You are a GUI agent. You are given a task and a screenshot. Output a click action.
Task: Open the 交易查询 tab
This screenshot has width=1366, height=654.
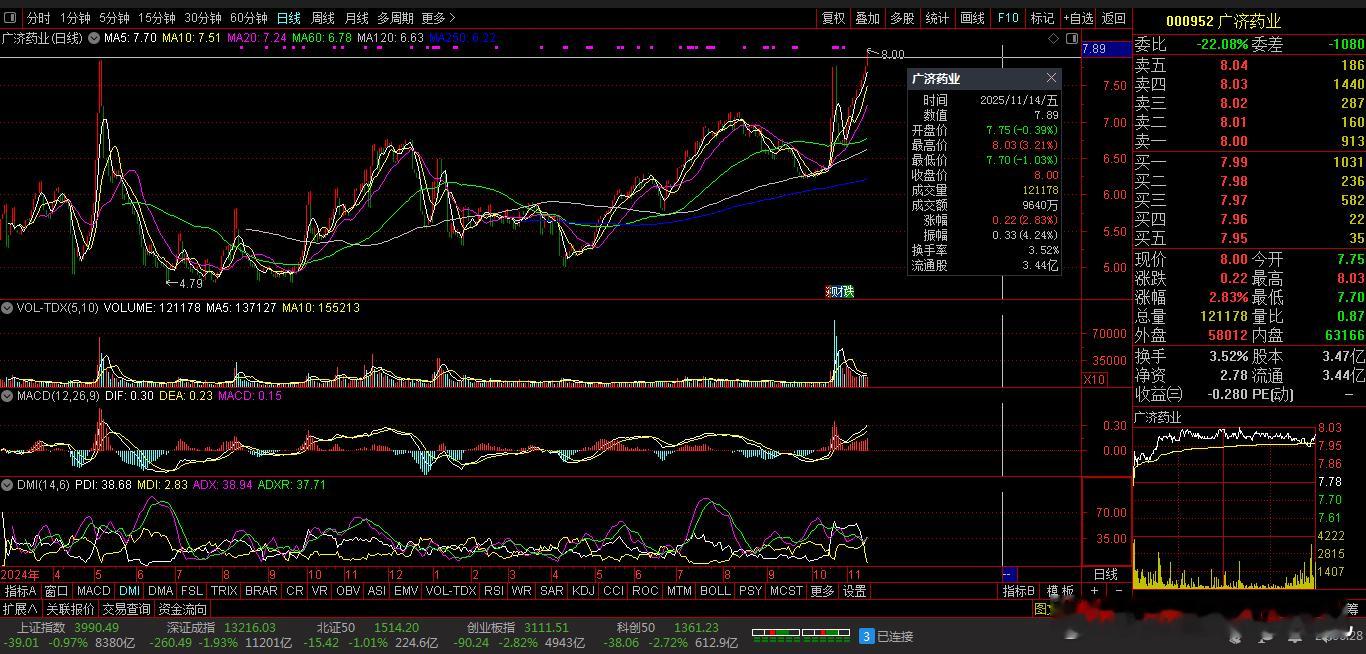(126, 609)
